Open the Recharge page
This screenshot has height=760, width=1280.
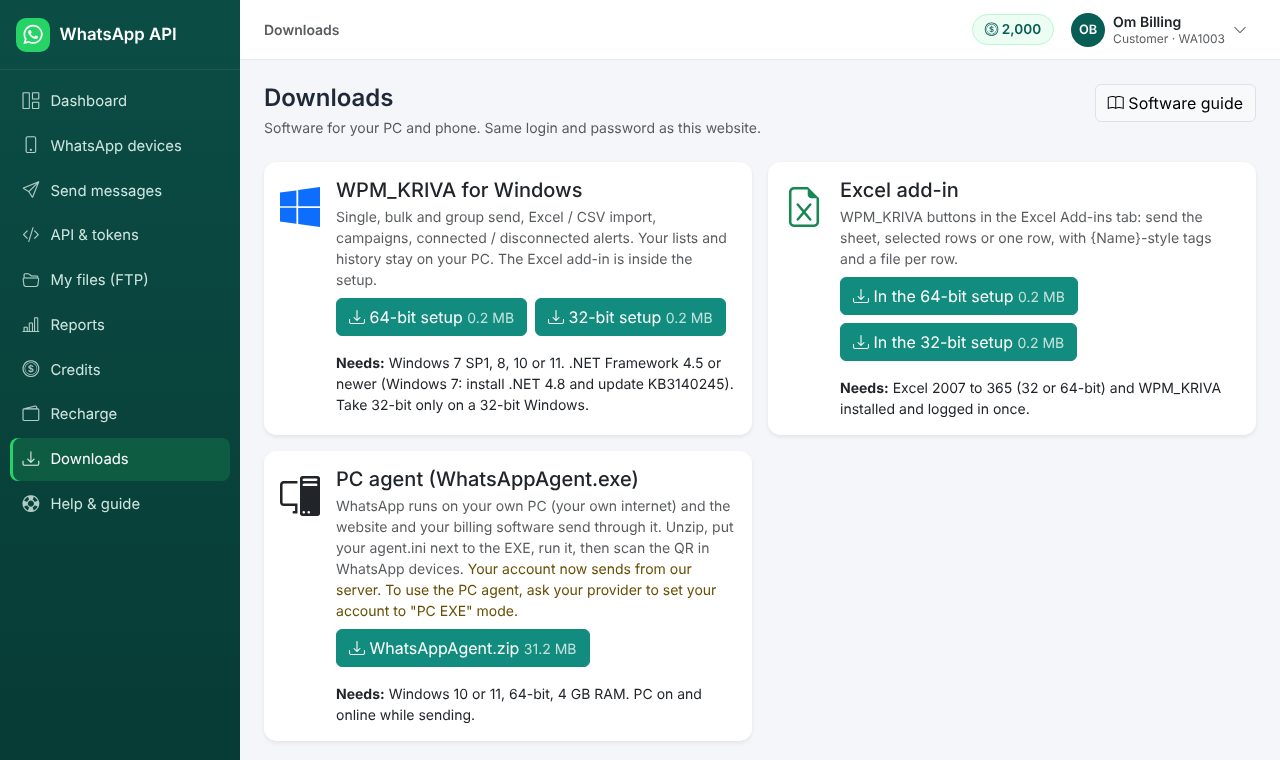120,414
